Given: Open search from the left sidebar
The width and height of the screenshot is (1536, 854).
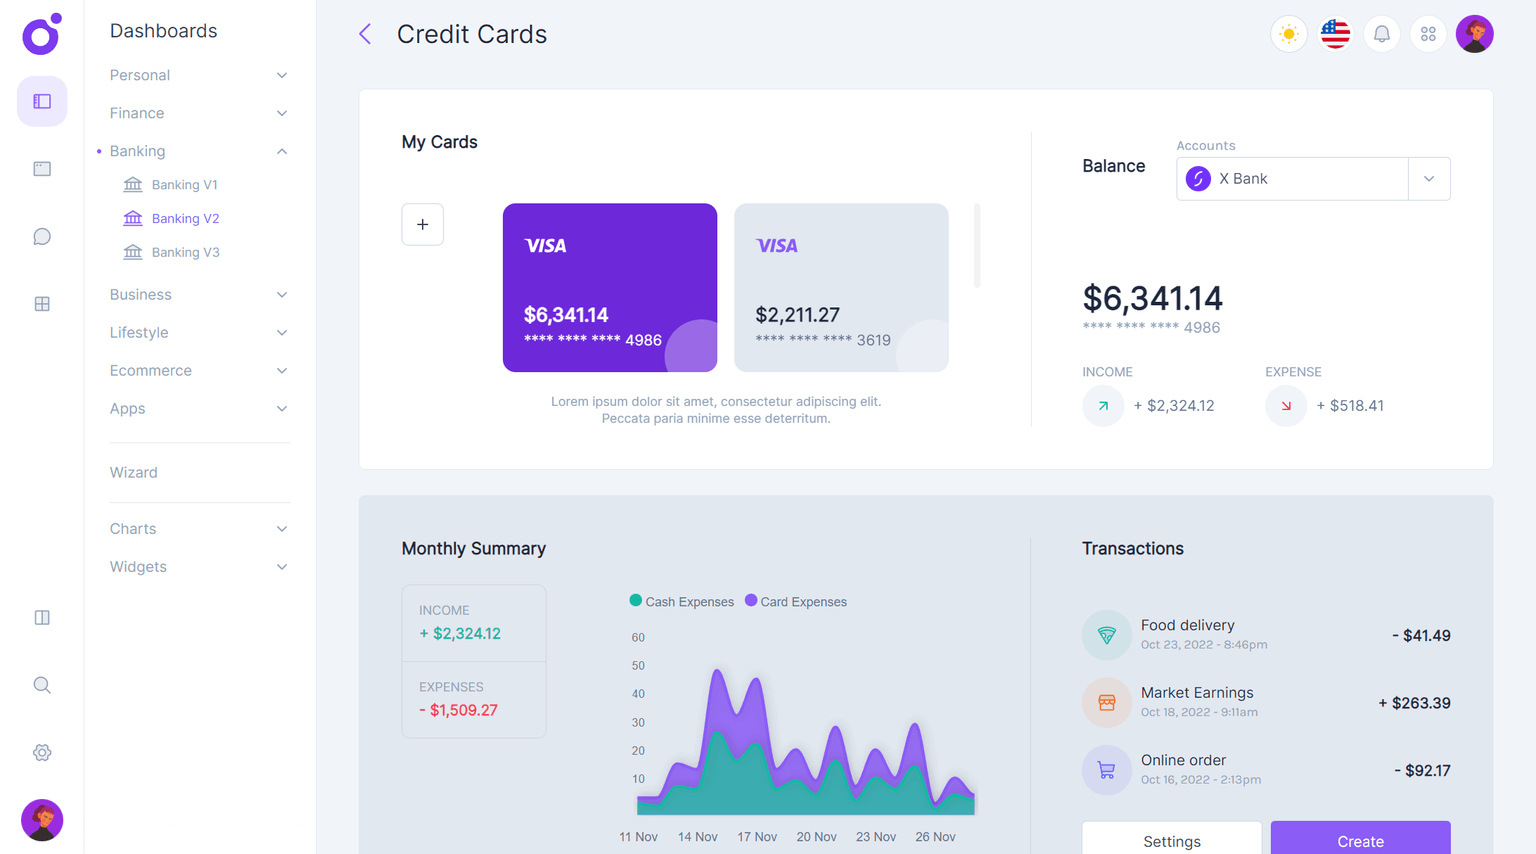Looking at the screenshot, I should (41, 684).
